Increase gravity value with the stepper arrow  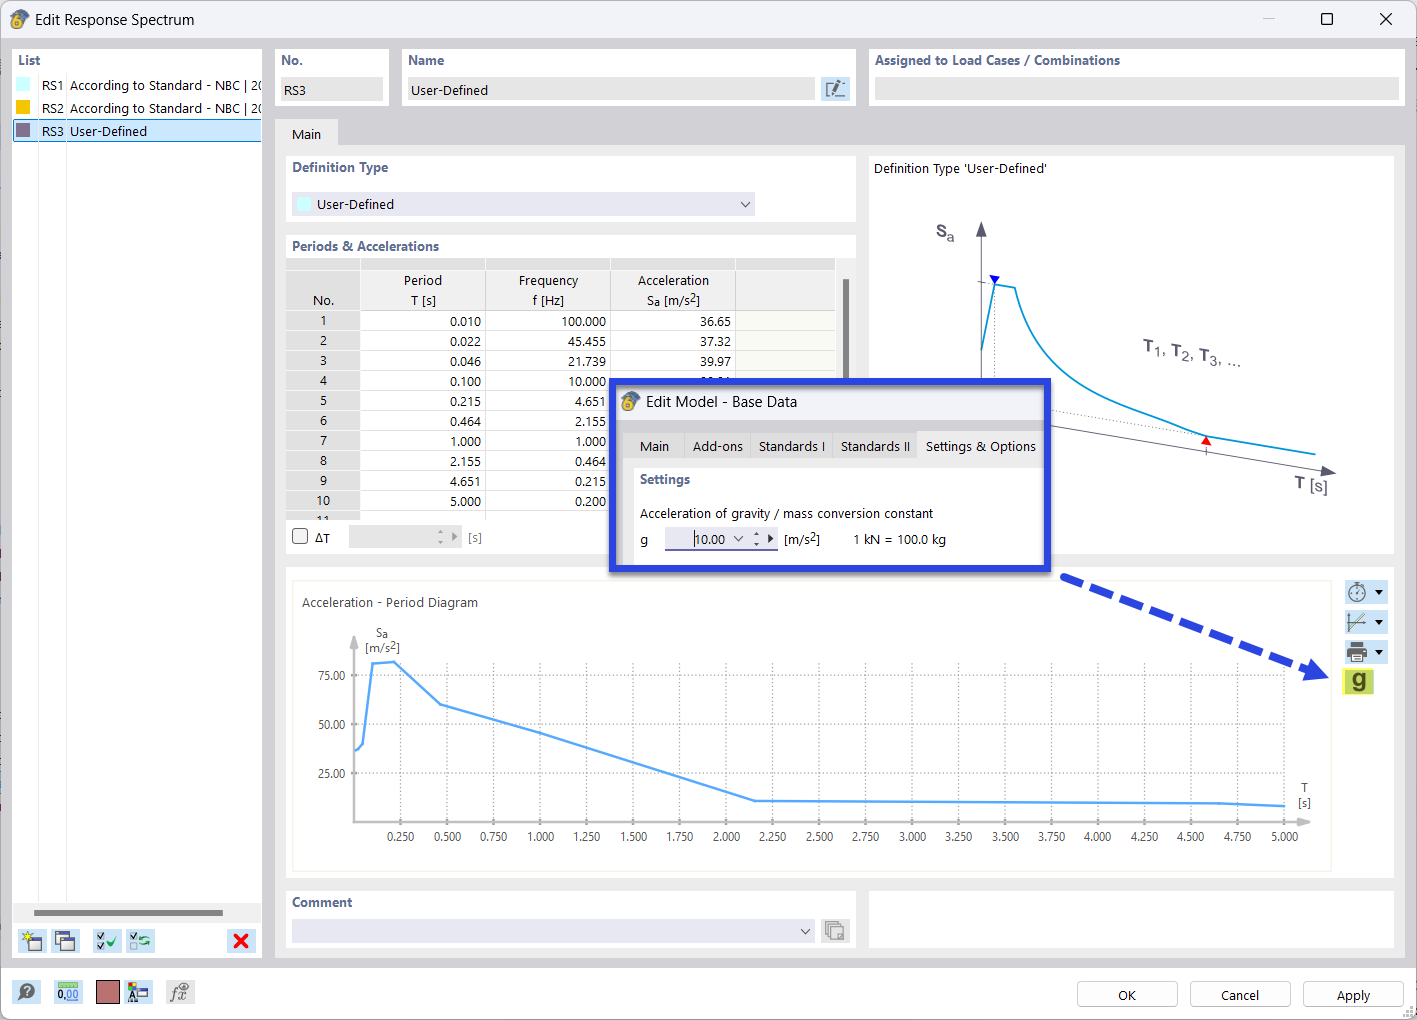[x=756, y=531]
